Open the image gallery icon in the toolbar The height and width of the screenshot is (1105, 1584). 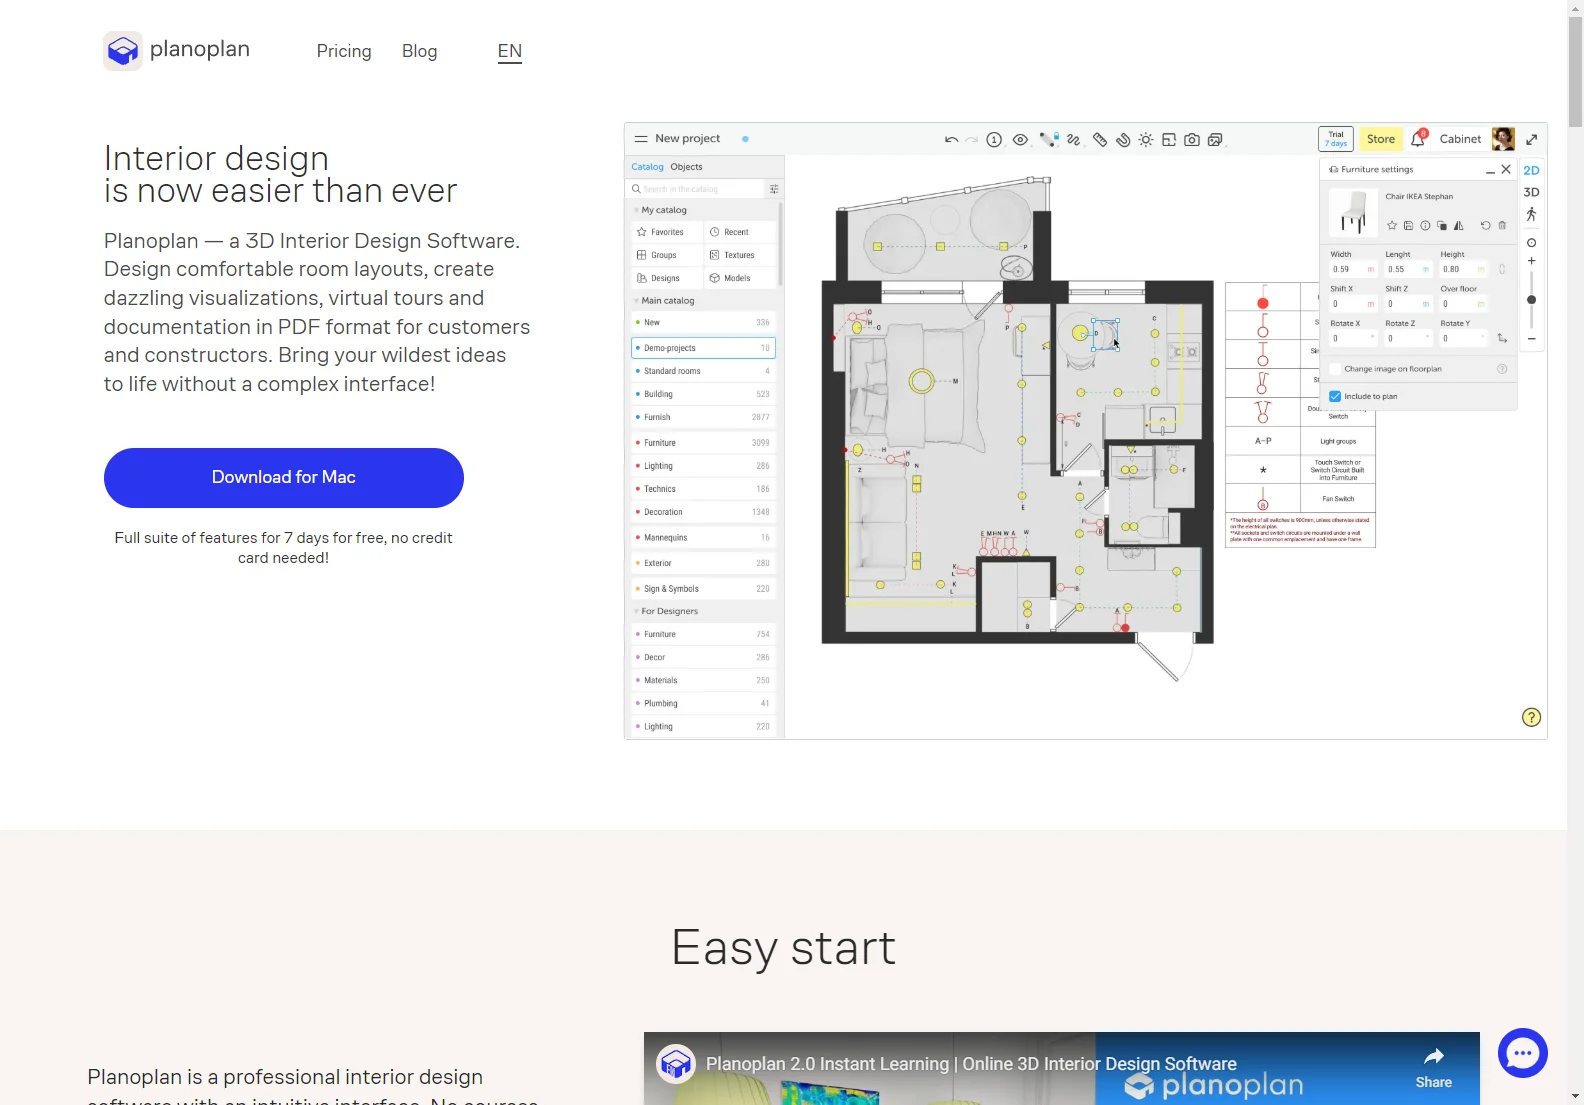pos(1215,140)
